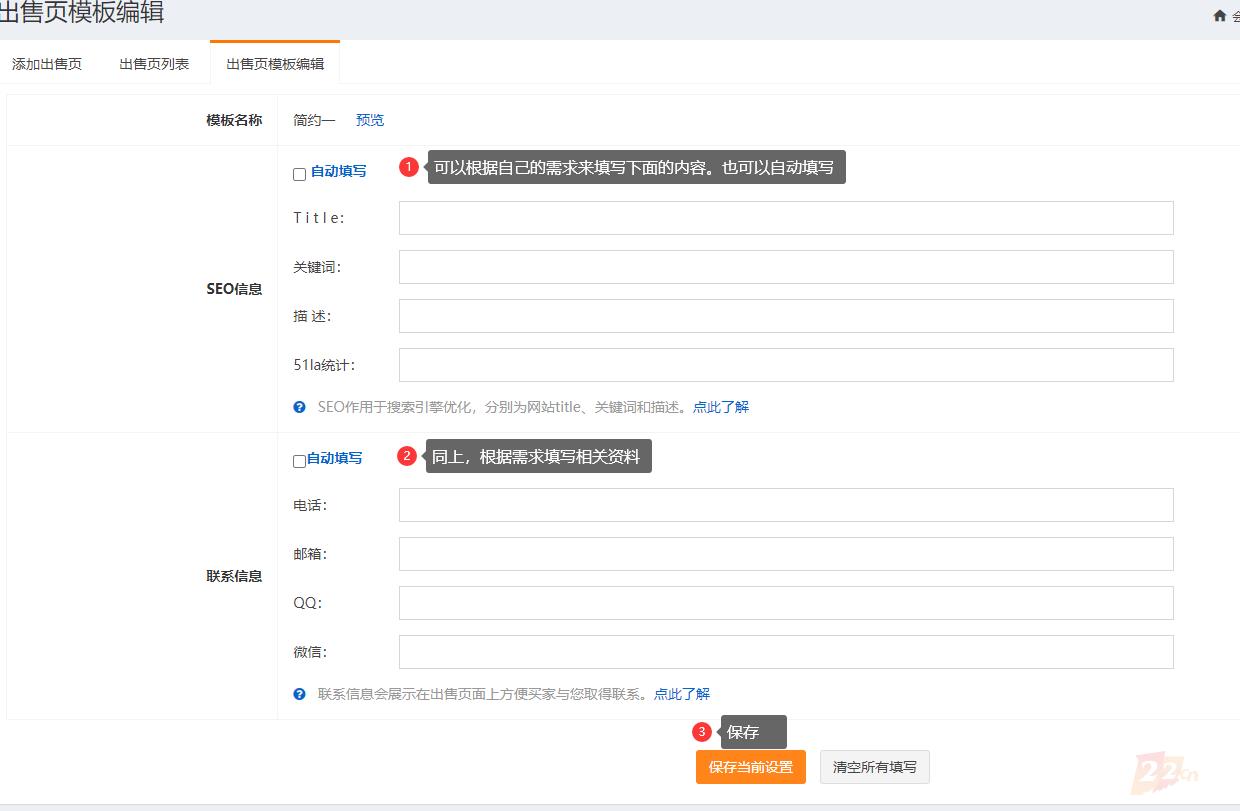The image size is (1240, 811).
Task: Focus the Title input field
Action: coord(785,218)
